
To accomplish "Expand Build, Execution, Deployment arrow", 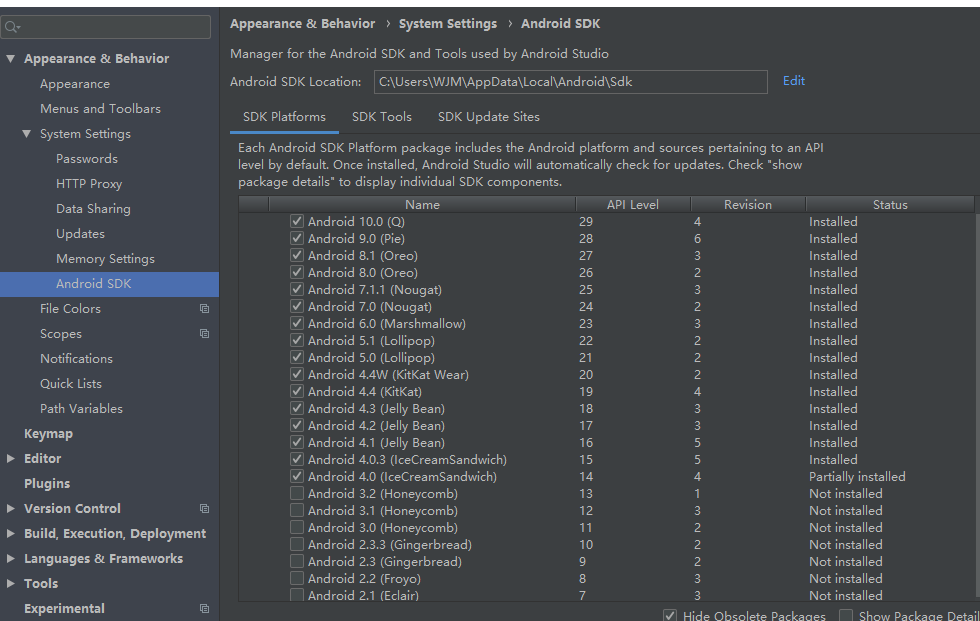I will point(11,534).
